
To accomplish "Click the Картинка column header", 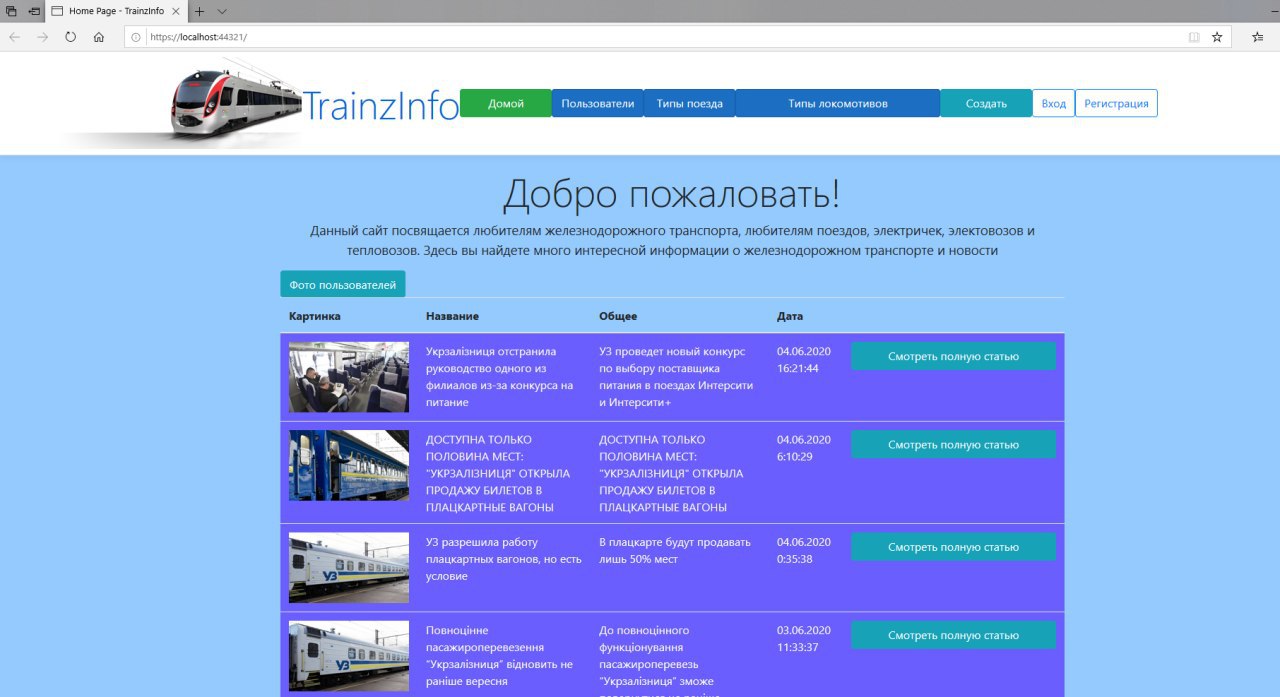I will 315,316.
